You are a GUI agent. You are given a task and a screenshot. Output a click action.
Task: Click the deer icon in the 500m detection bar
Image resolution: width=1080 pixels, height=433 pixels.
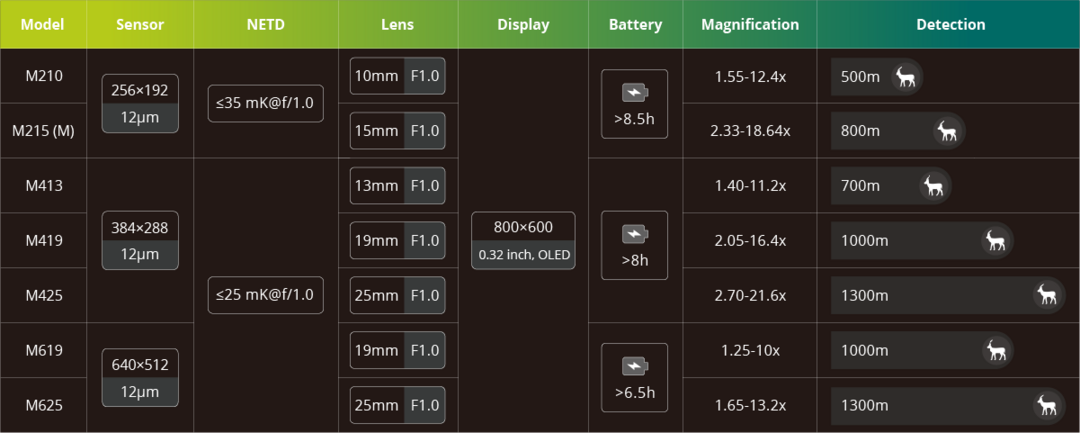[907, 77]
